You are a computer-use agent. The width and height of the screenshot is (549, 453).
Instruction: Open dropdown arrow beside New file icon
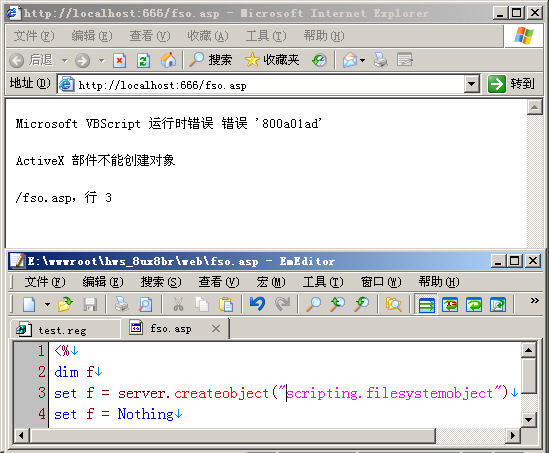47,304
